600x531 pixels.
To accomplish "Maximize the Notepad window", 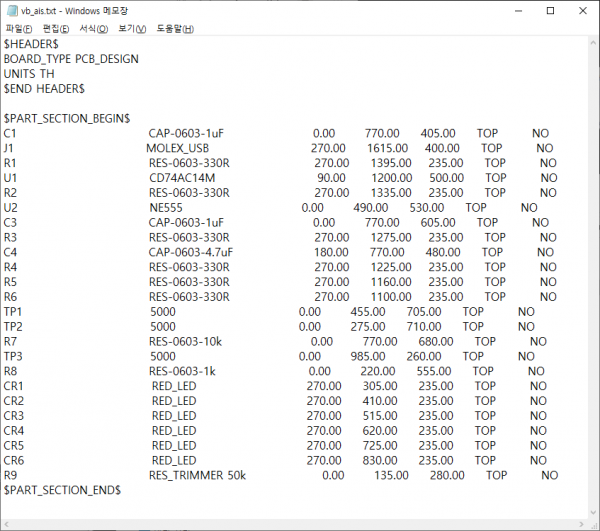I will 548,10.
